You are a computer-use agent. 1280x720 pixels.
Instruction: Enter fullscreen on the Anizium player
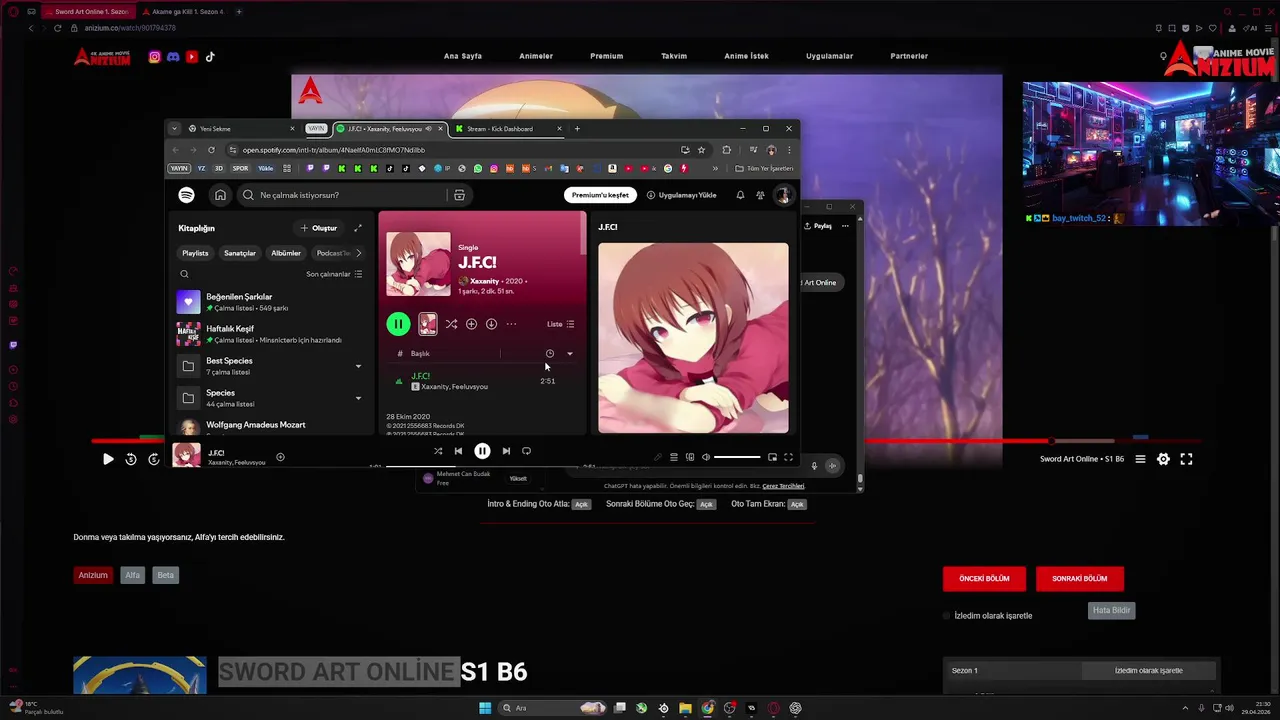(x=1186, y=459)
